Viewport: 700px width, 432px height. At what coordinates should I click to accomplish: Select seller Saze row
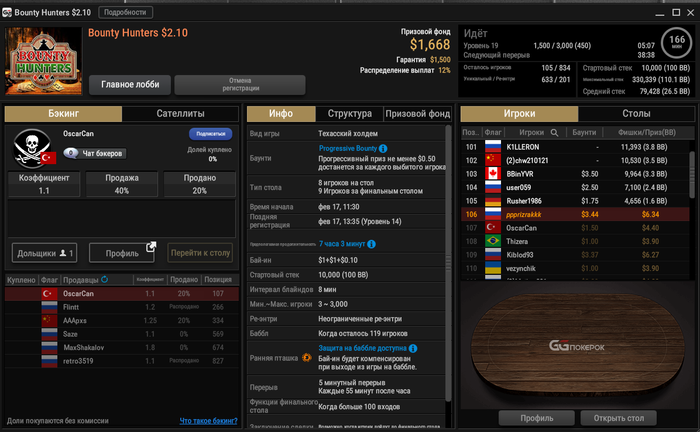(122, 334)
